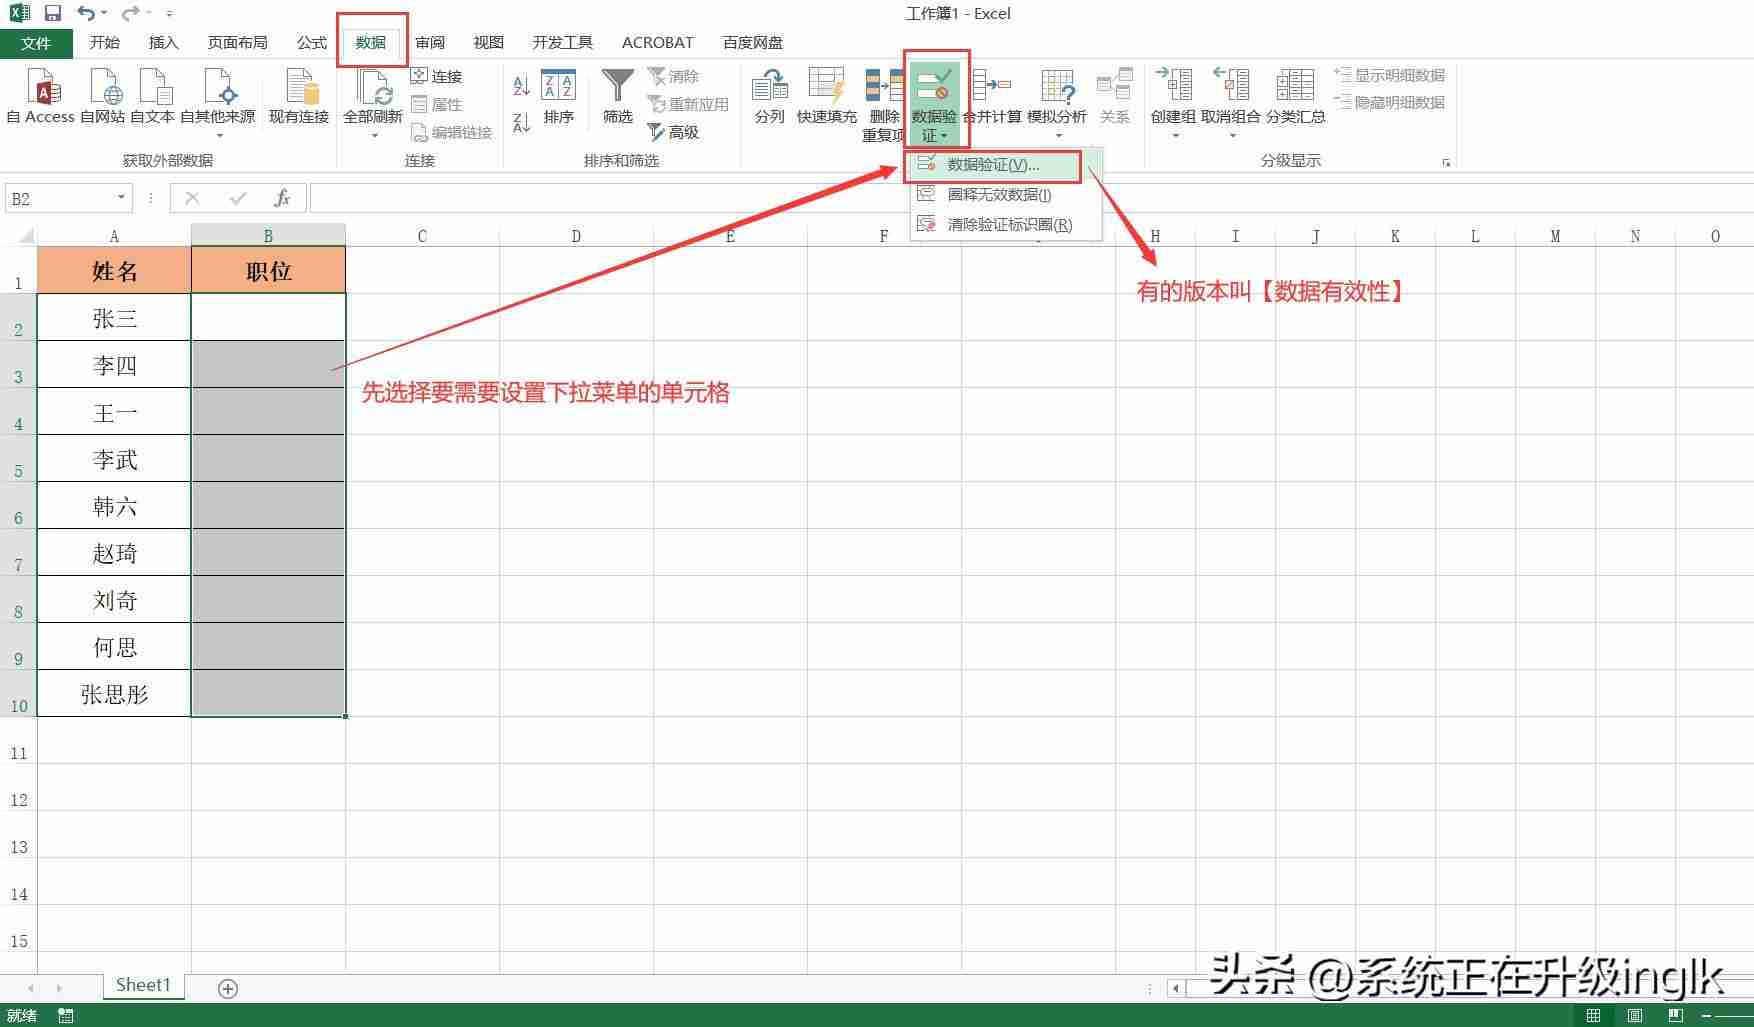1754x1027 pixels.
Task: Click the horizontal scrollbar left arrow
Action: [1177, 988]
